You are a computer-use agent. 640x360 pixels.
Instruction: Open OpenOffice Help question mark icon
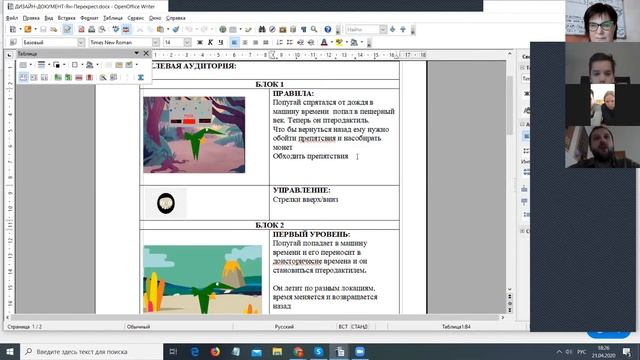328,29
